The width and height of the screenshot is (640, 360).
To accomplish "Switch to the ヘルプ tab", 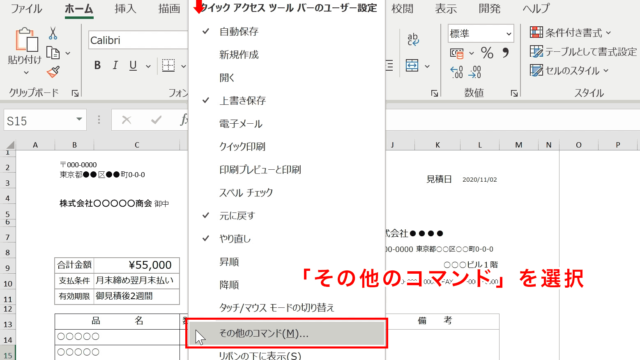I will (x=536, y=9).
